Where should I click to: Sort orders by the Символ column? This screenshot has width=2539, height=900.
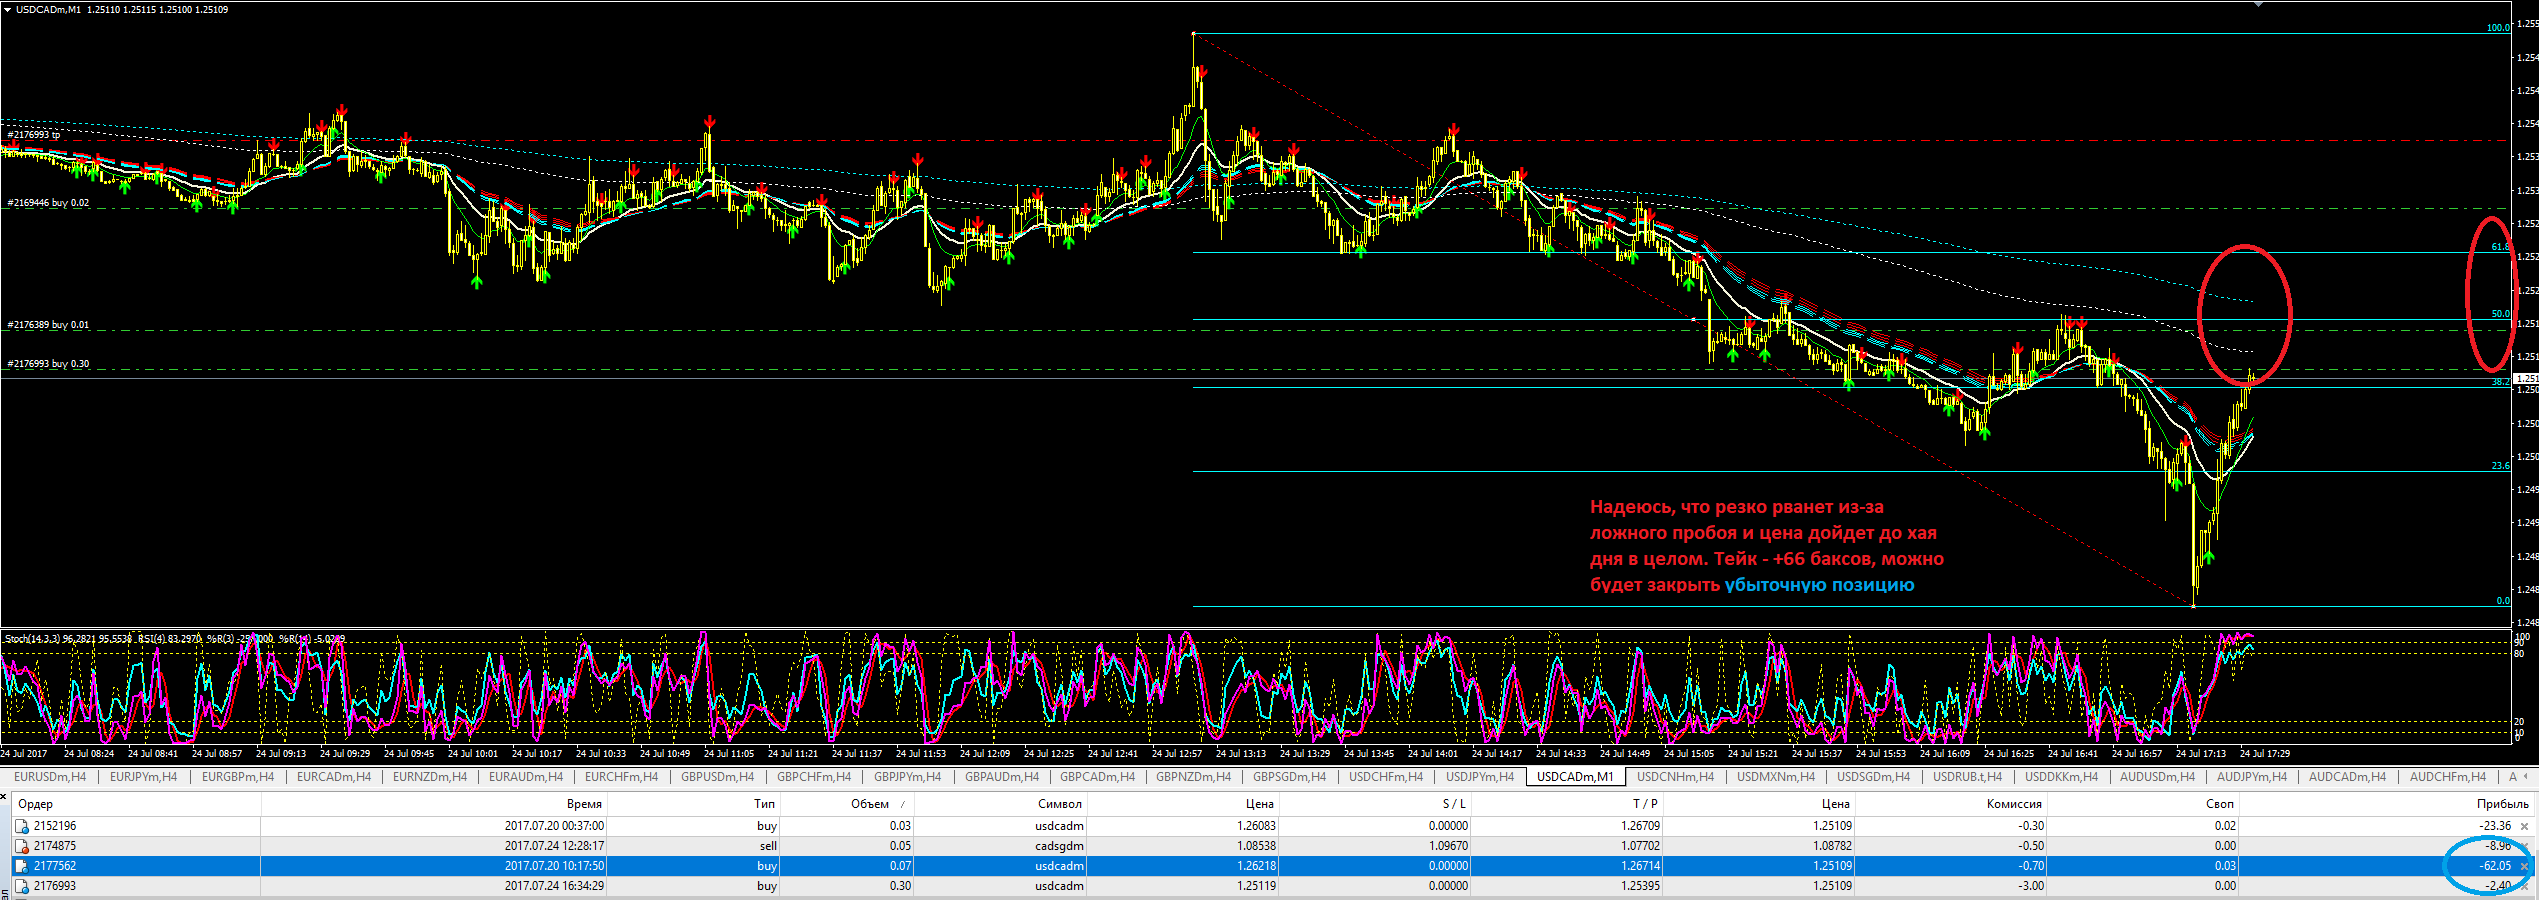pos(1000,804)
